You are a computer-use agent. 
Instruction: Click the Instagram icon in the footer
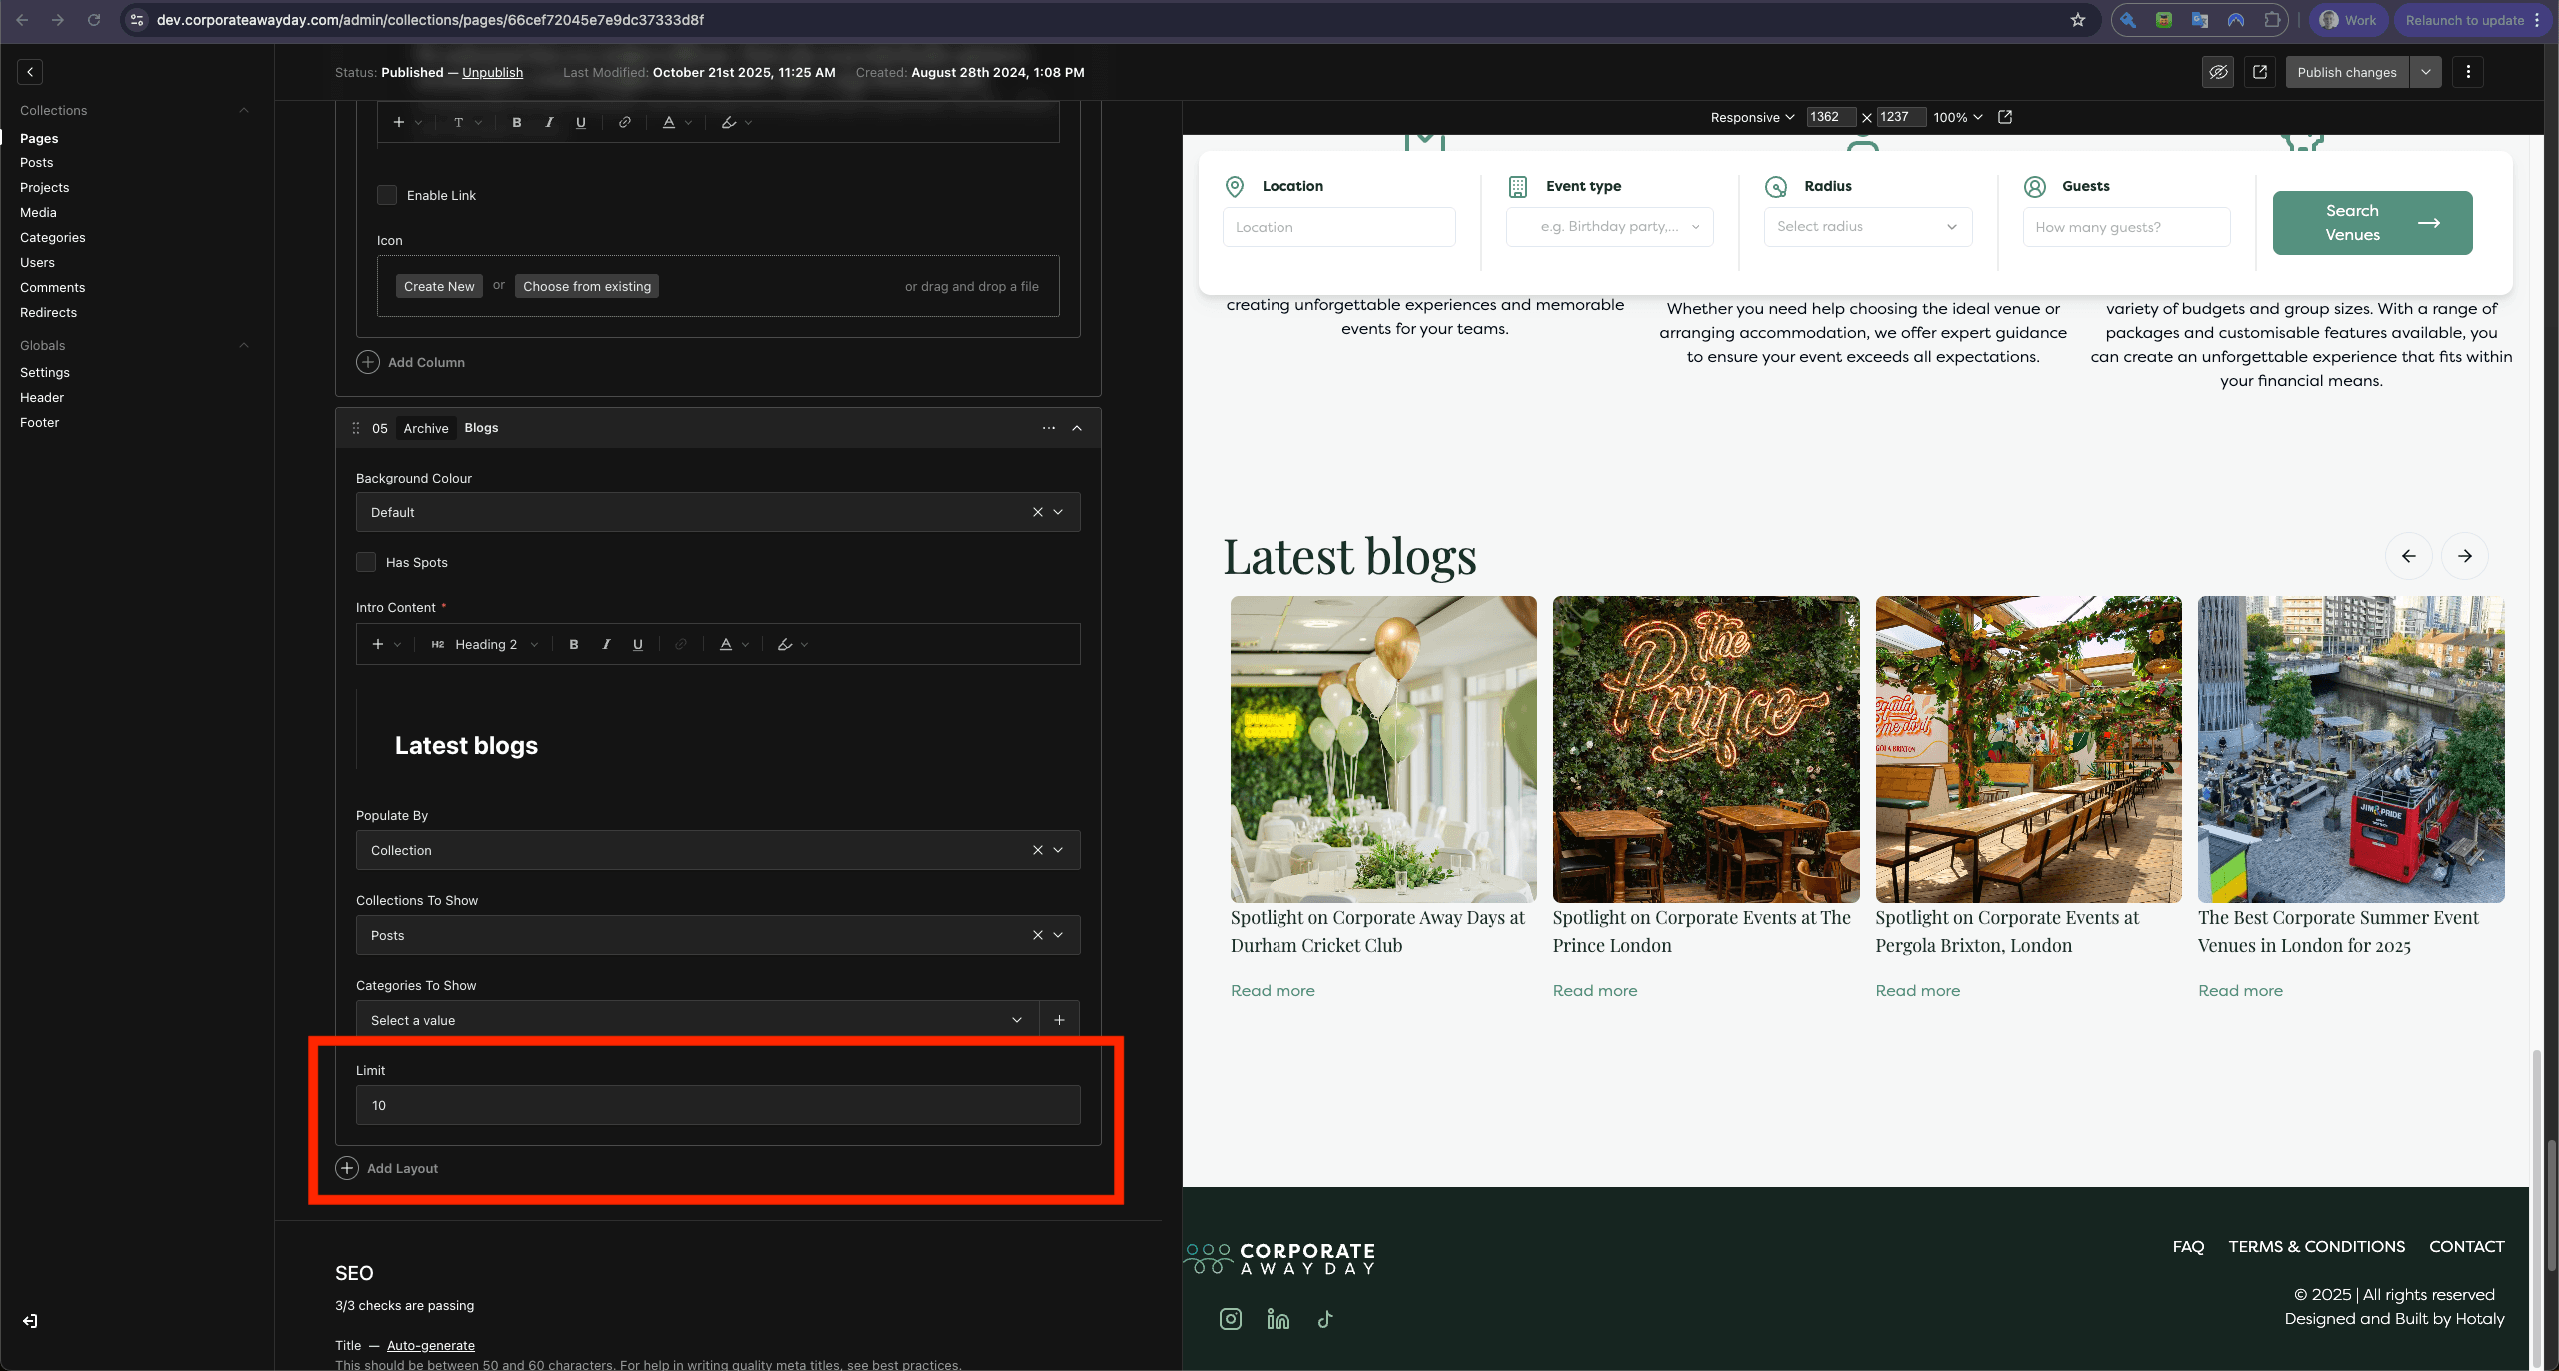[x=1231, y=1319]
